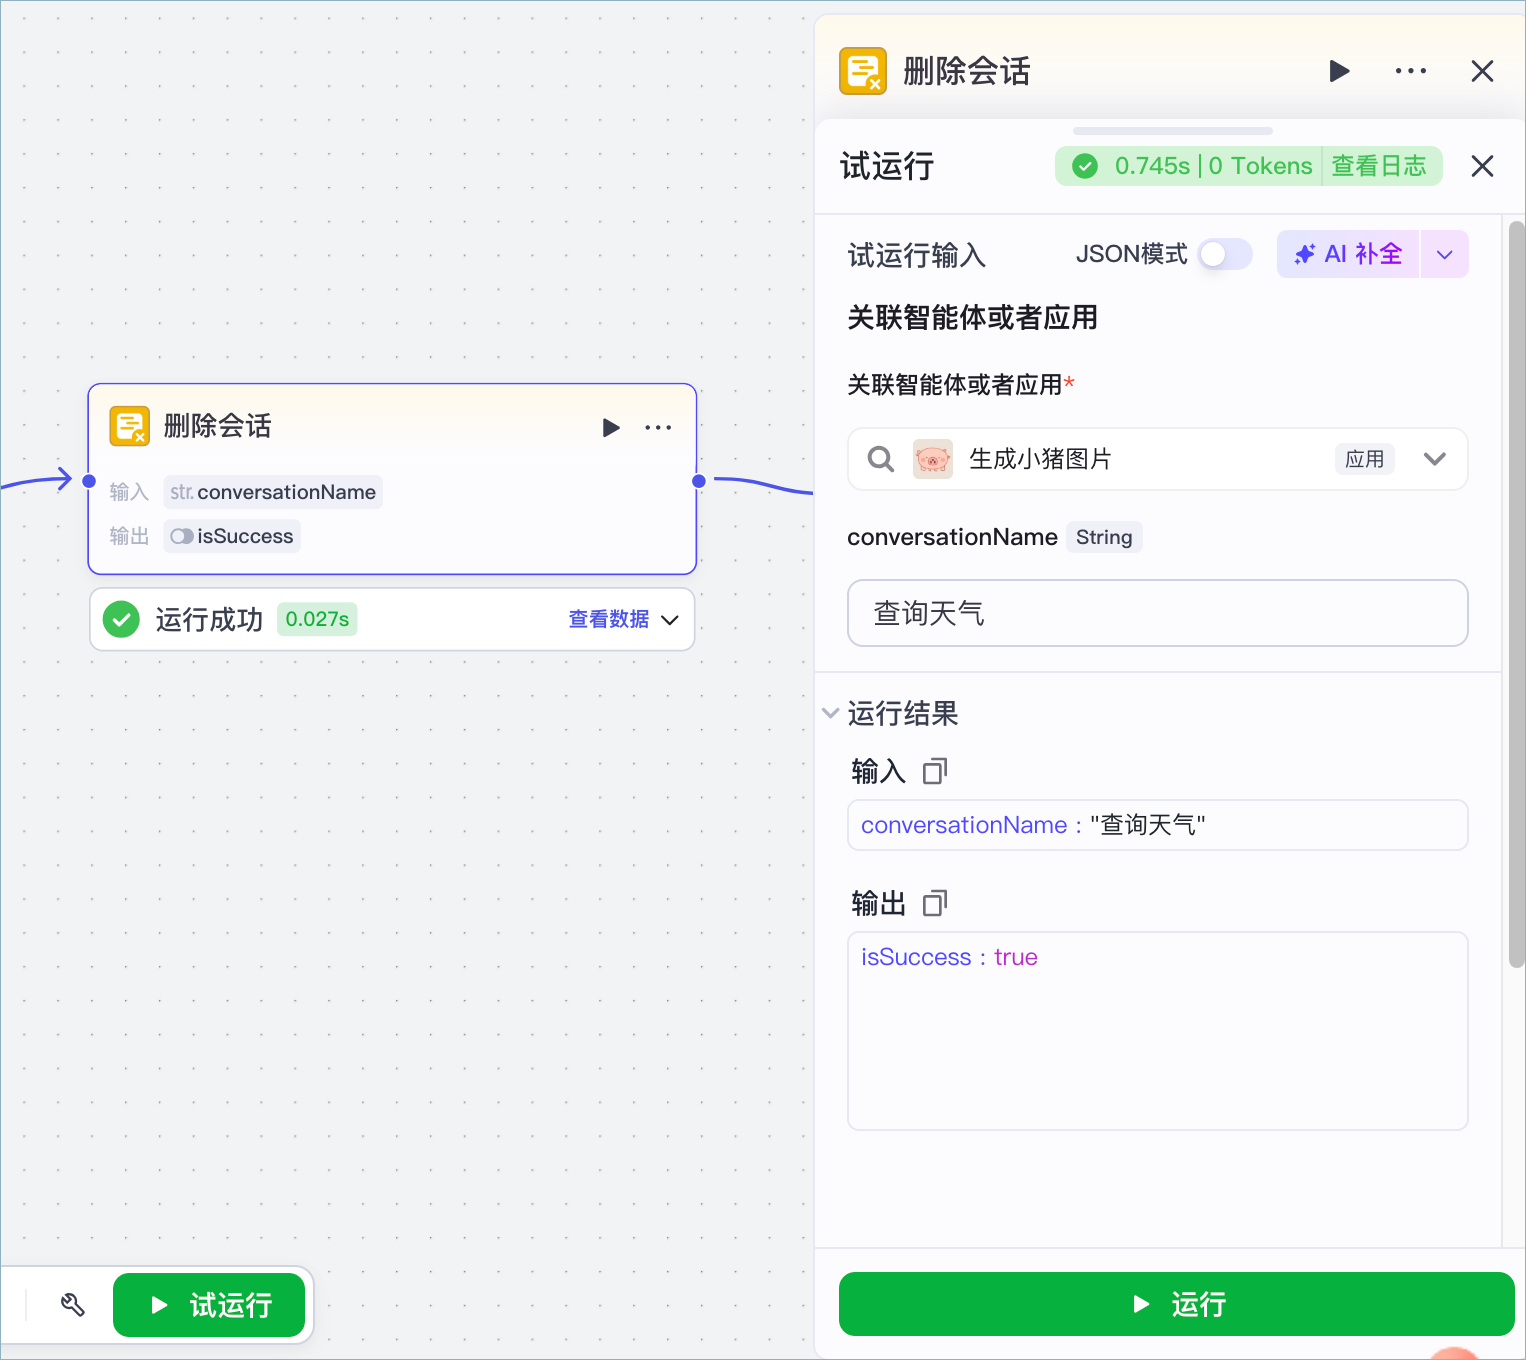Click the 0.027s duration badge

point(317,619)
